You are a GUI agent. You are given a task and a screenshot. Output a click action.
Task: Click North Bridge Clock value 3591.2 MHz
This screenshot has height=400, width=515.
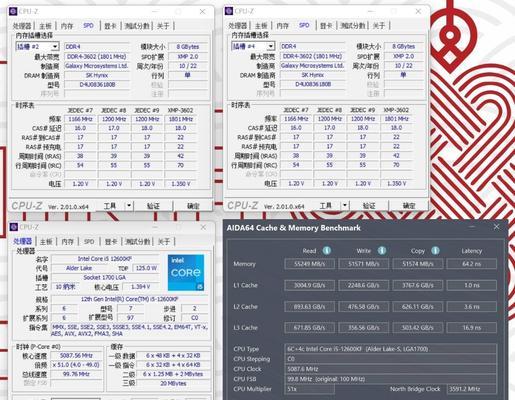coord(472,389)
